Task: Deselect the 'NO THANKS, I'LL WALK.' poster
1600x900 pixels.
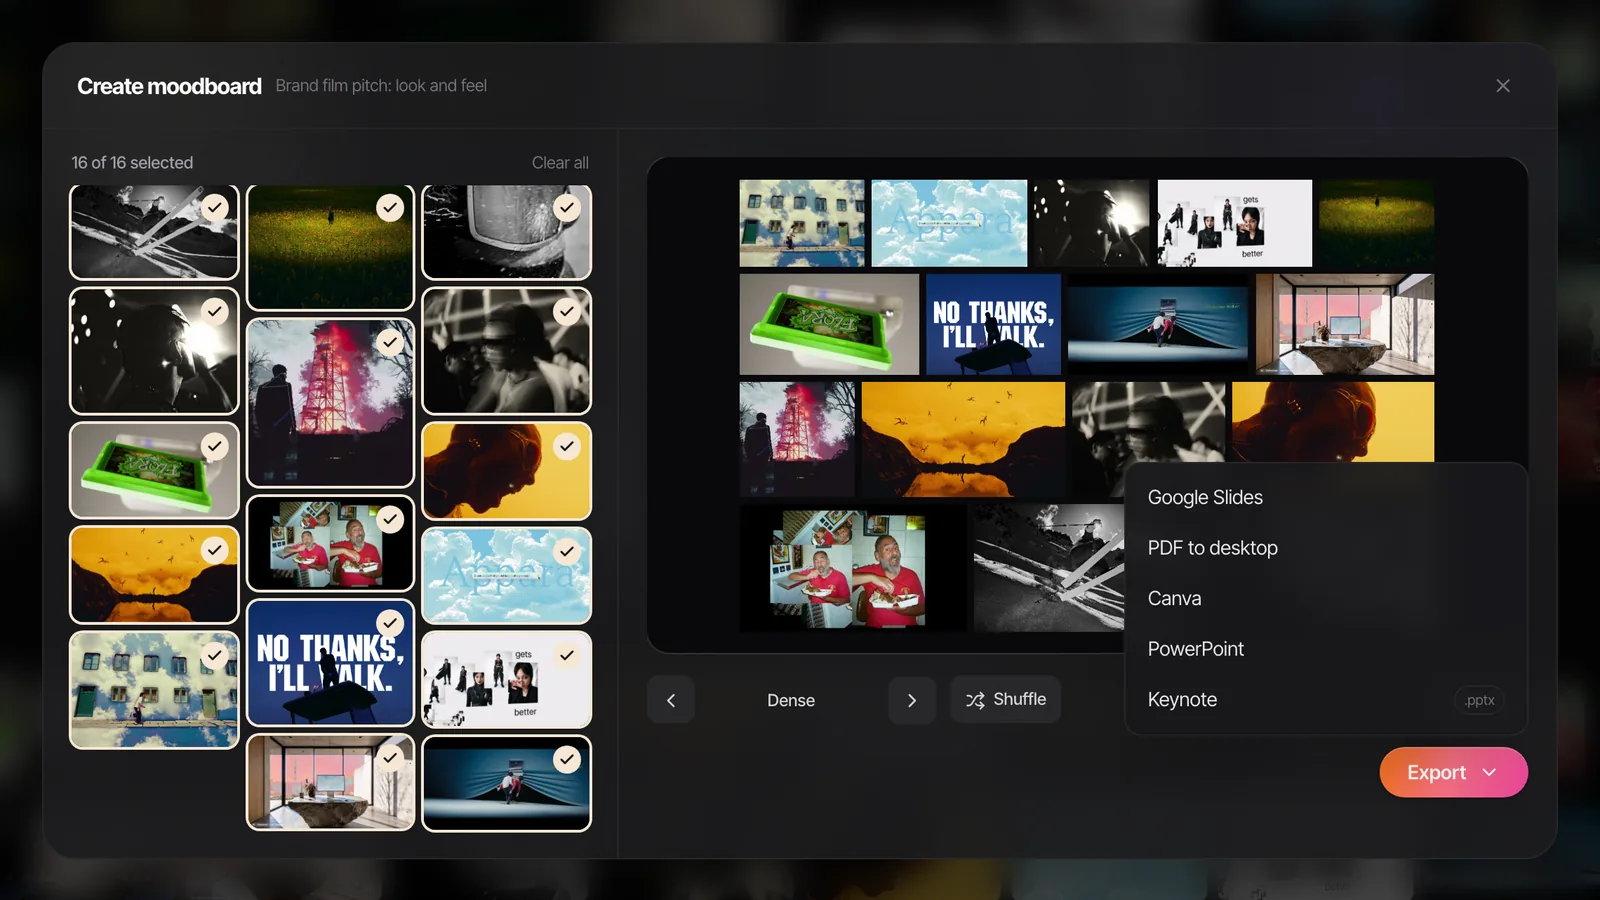Action: tap(390, 623)
